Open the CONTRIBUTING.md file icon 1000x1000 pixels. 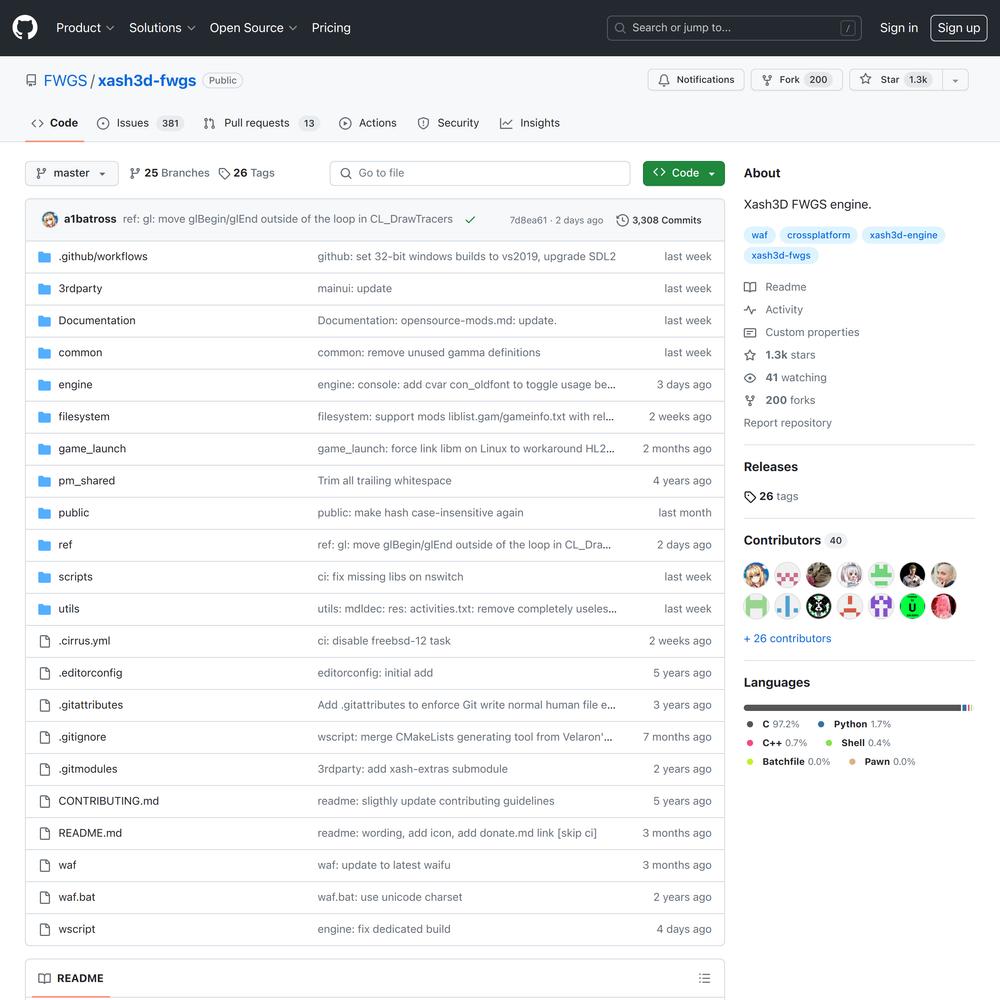[x=45, y=801]
